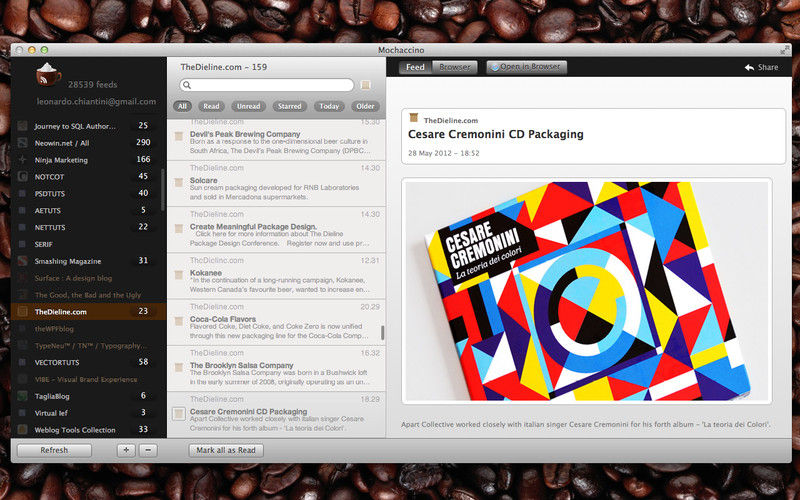
Task: Open Devil's Peak Brewing Company article
Action: (276, 139)
